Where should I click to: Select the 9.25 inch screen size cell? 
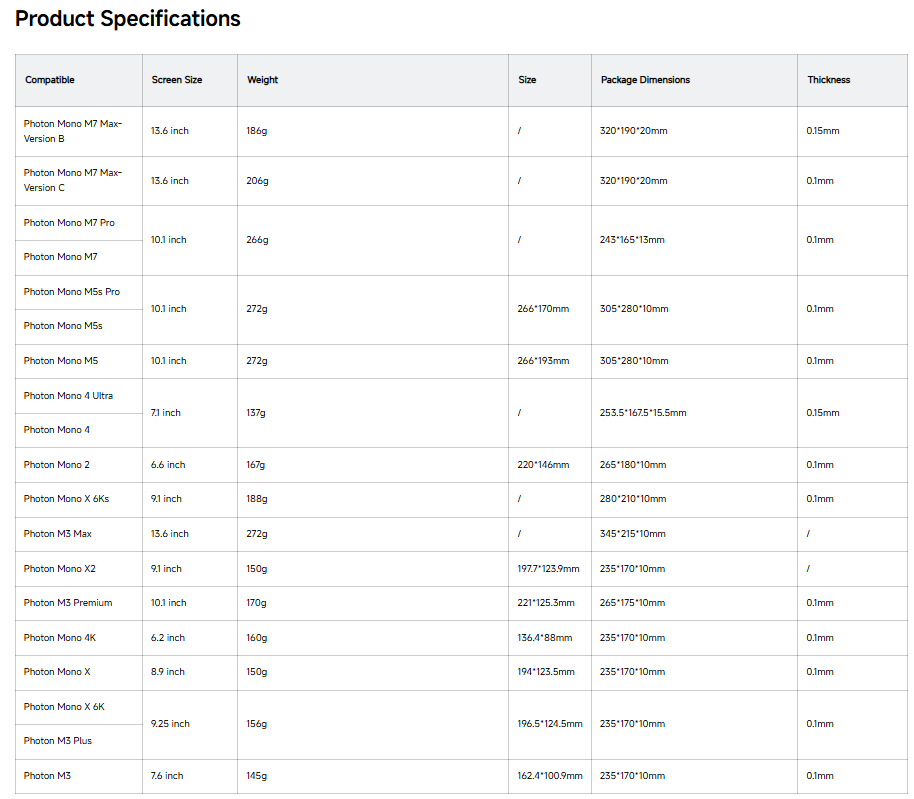pos(170,724)
